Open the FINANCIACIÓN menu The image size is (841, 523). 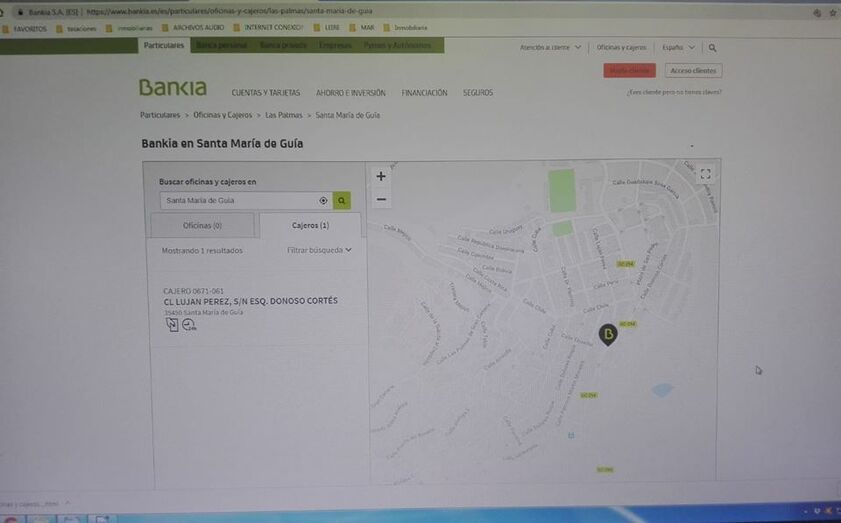point(424,93)
